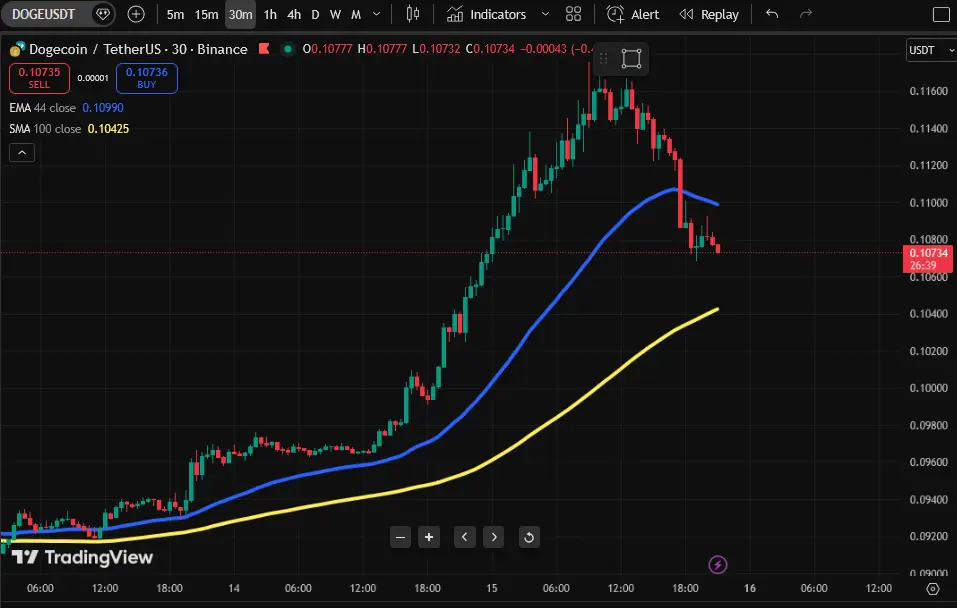Click the purple lightning event marker
This screenshot has height=608, width=957.
[x=718, y=565]
